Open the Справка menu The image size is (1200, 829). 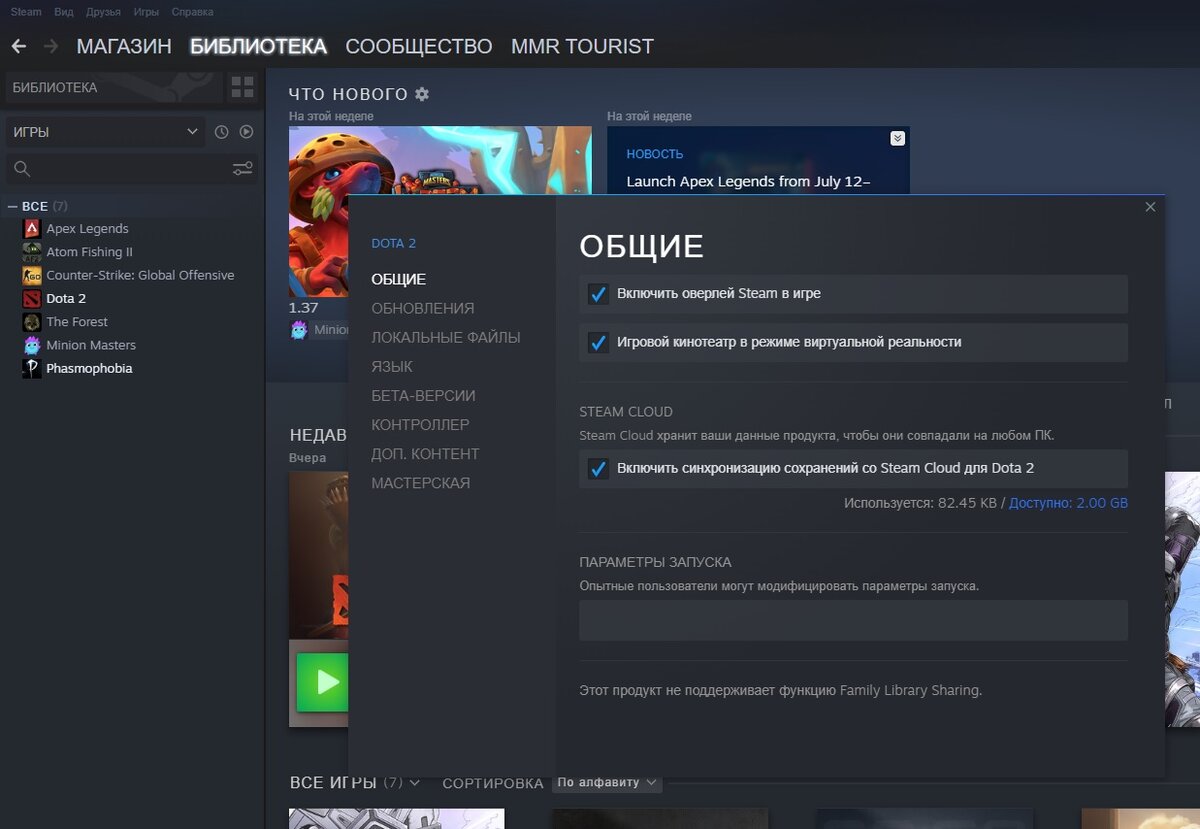tap(192, 12)
